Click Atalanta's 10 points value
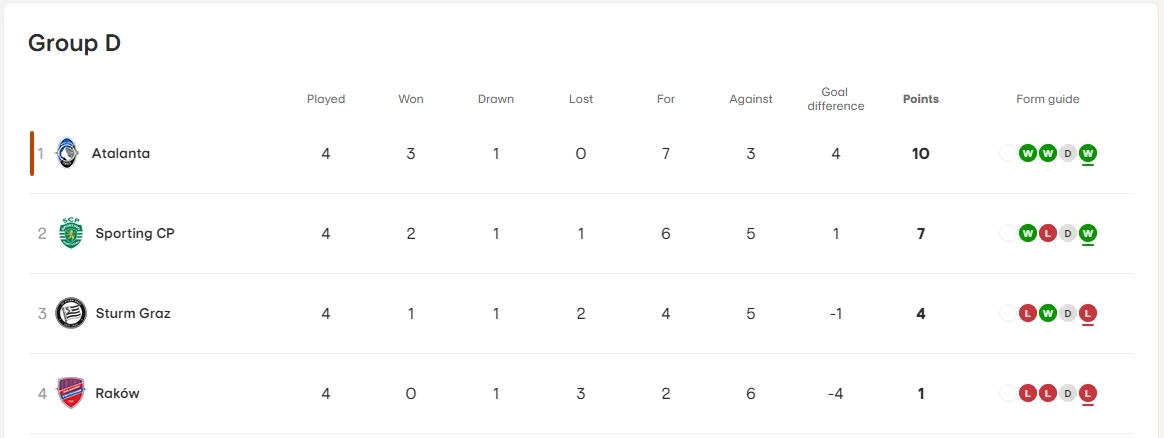This screenshot has width=1164, height=438. [920, 153]
